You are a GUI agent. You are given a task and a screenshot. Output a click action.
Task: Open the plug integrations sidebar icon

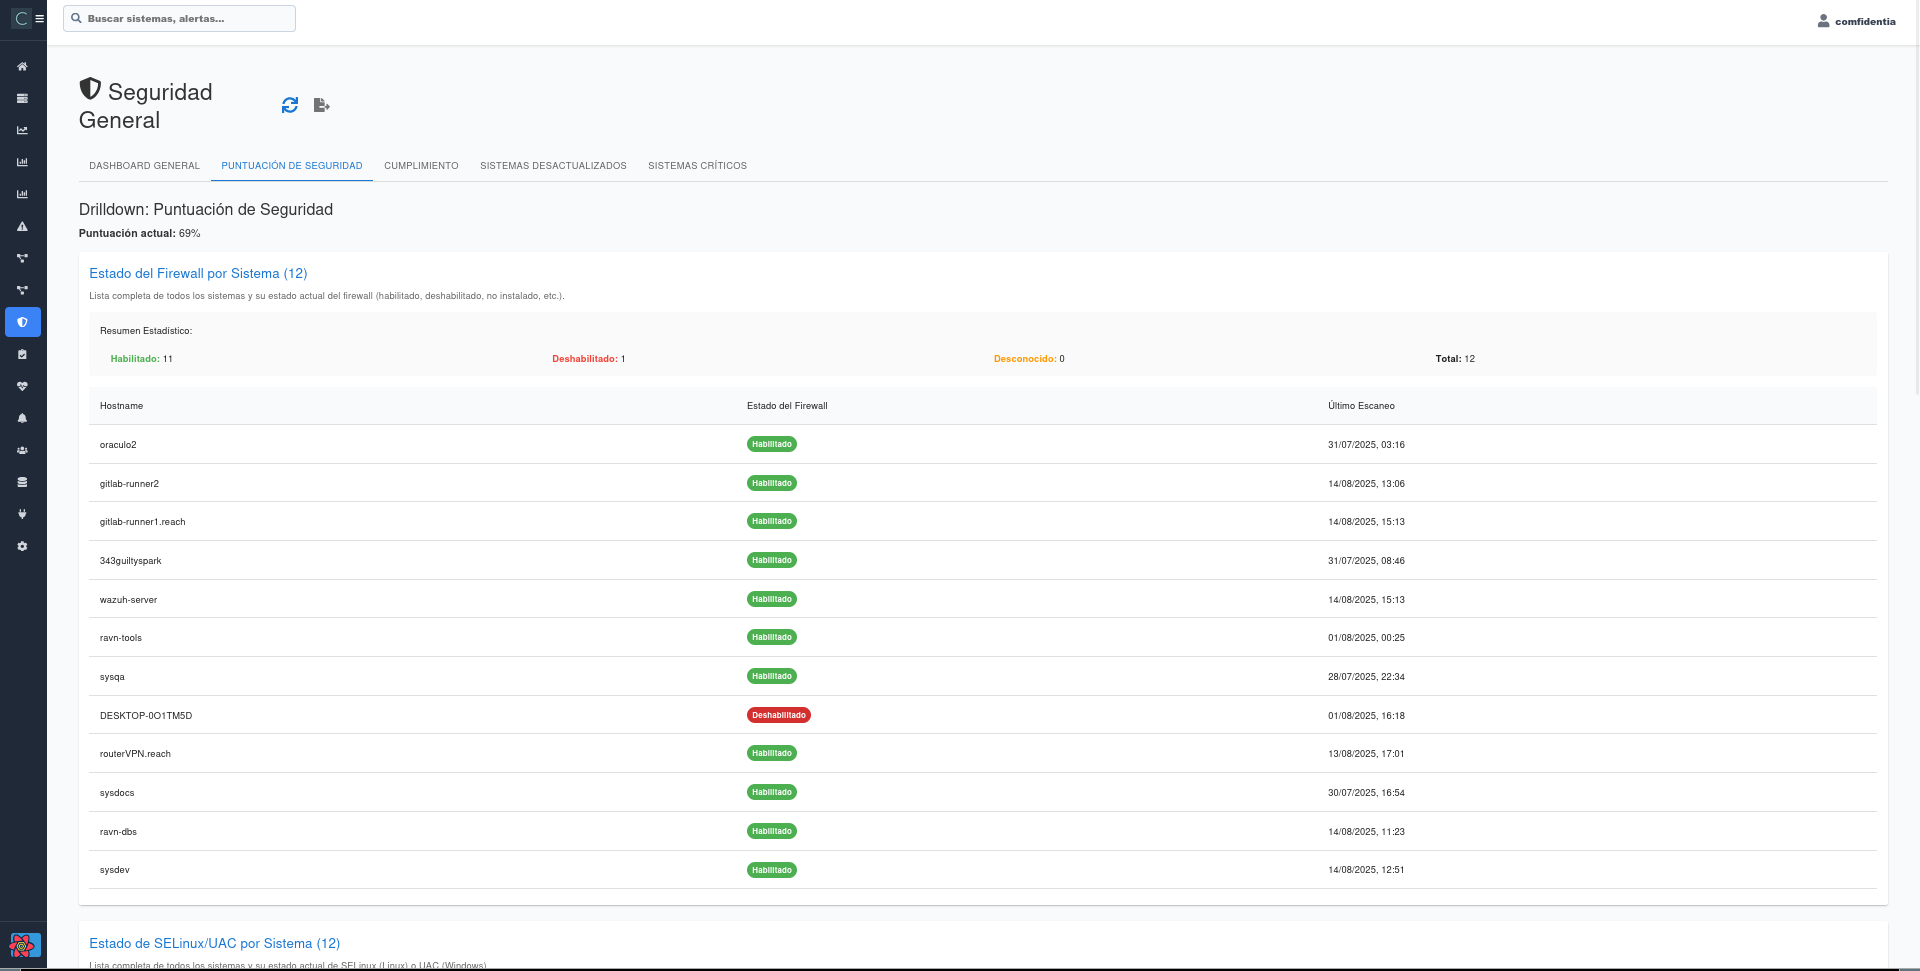click(22, 514)
